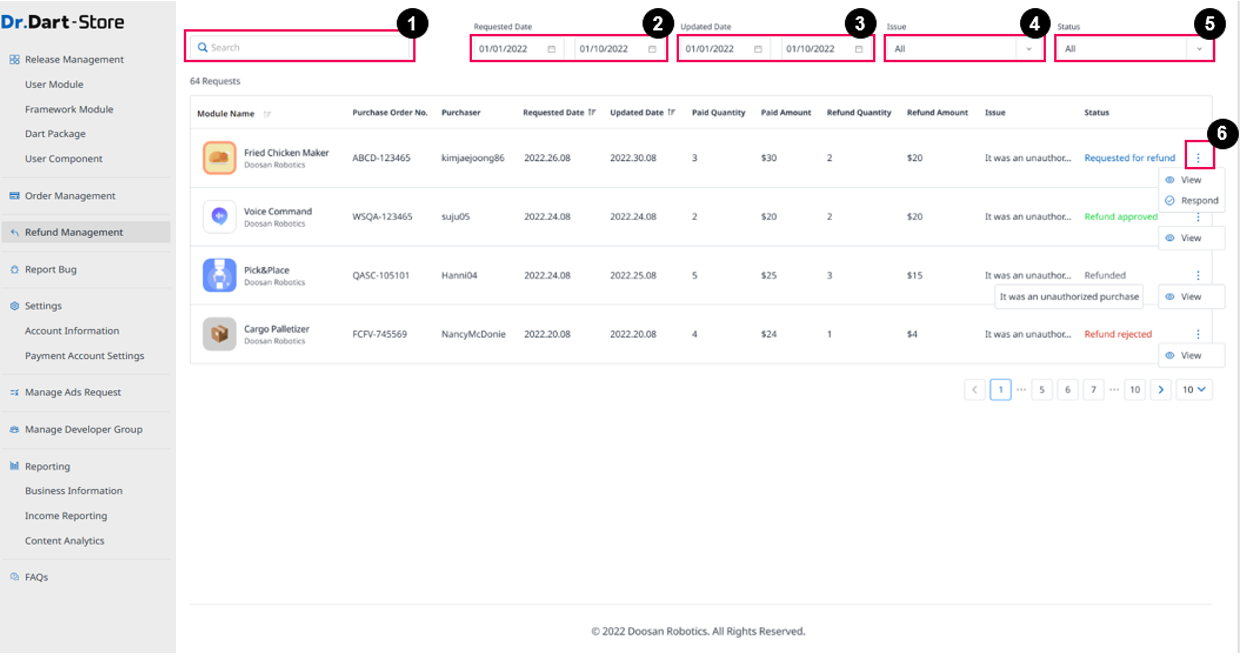Click the Voice Command module icon
Viewport: 1240px width, 656px height.
[x=219, y=216]
